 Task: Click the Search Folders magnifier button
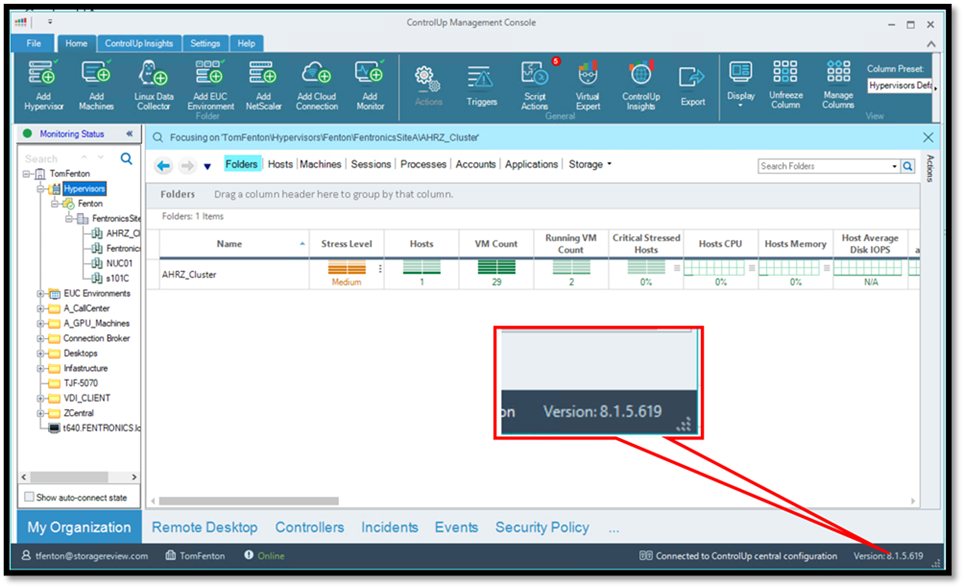tap(907, 166)
